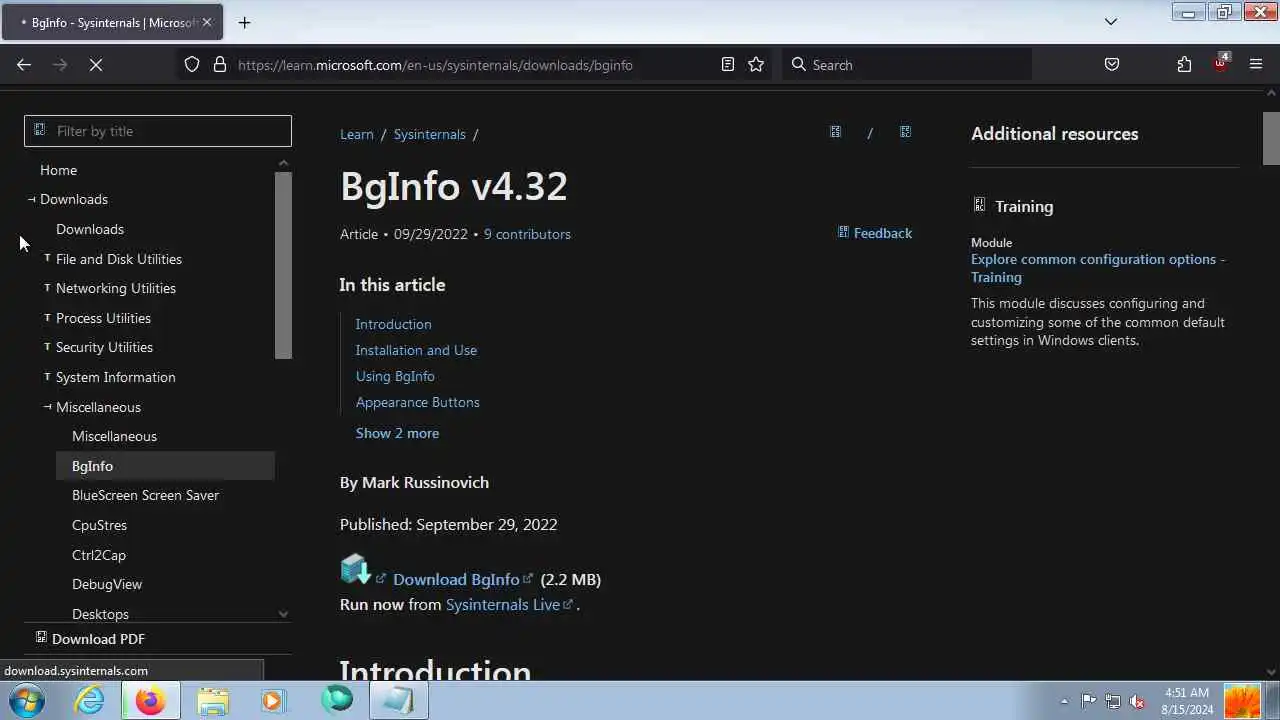Expand in-article list with Show 2 more
The width and height of the screenshot is (1280, 720).
pyautogui.click(x=397, y=433)
